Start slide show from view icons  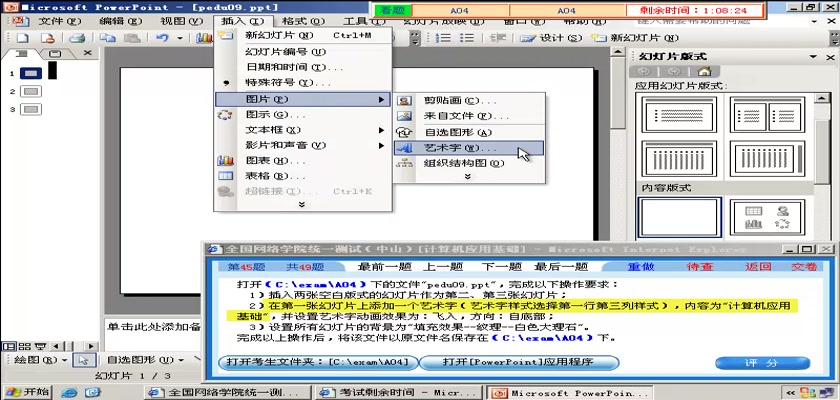pos(40,346)
